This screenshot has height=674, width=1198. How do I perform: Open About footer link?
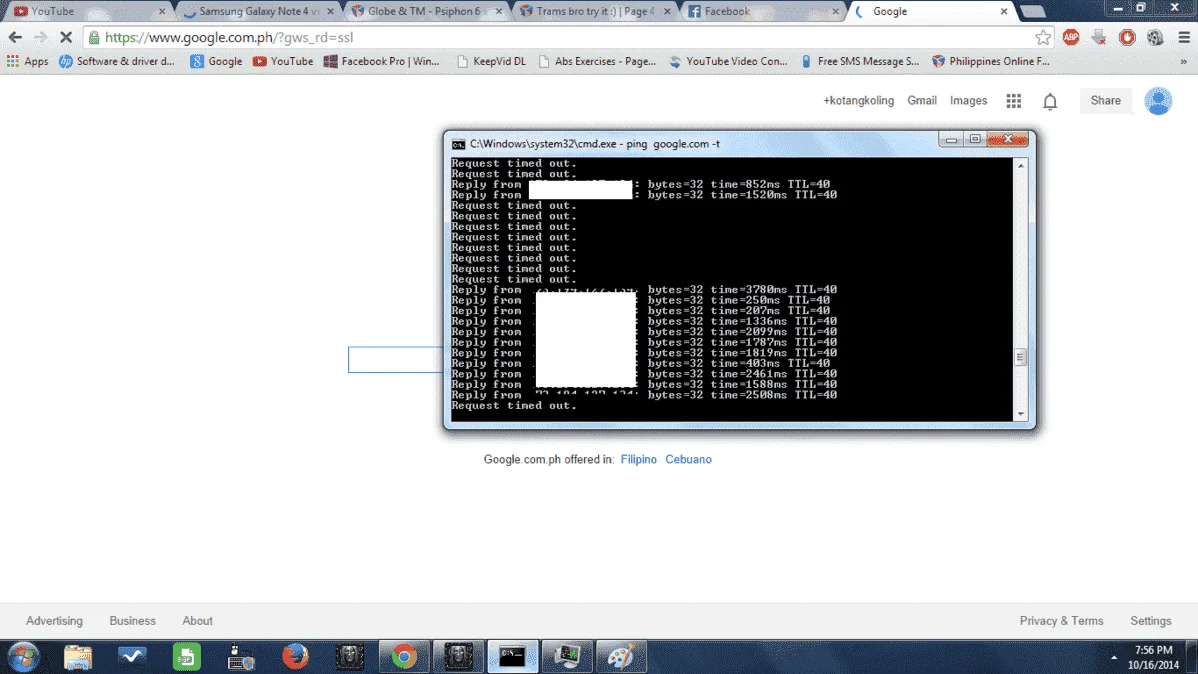(197, 621)
